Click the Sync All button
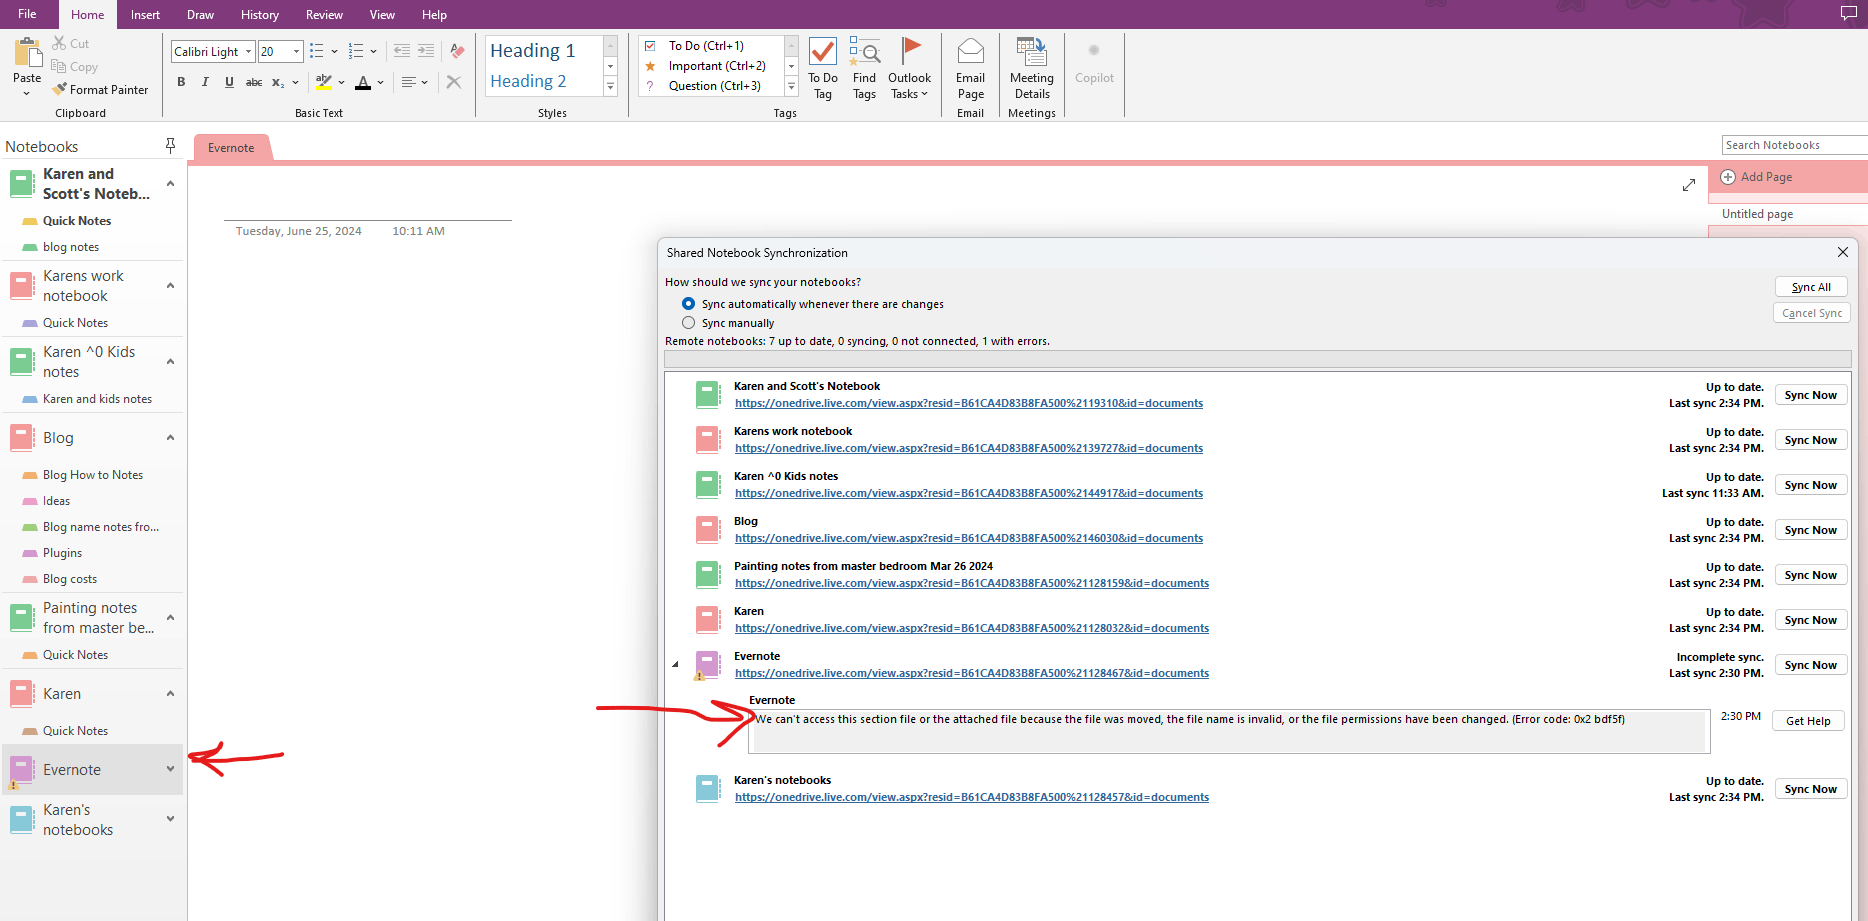 tap(1811, 287)
